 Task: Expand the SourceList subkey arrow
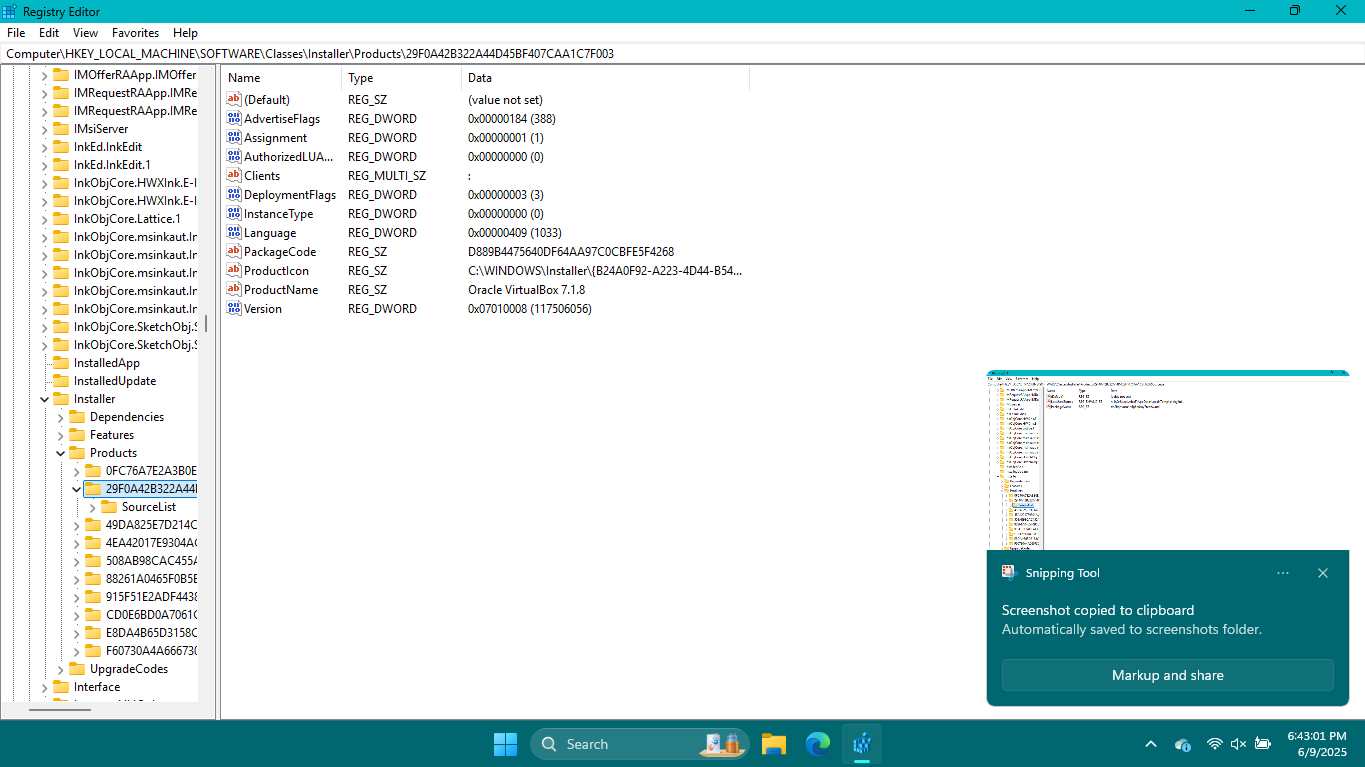click(92, 507)
